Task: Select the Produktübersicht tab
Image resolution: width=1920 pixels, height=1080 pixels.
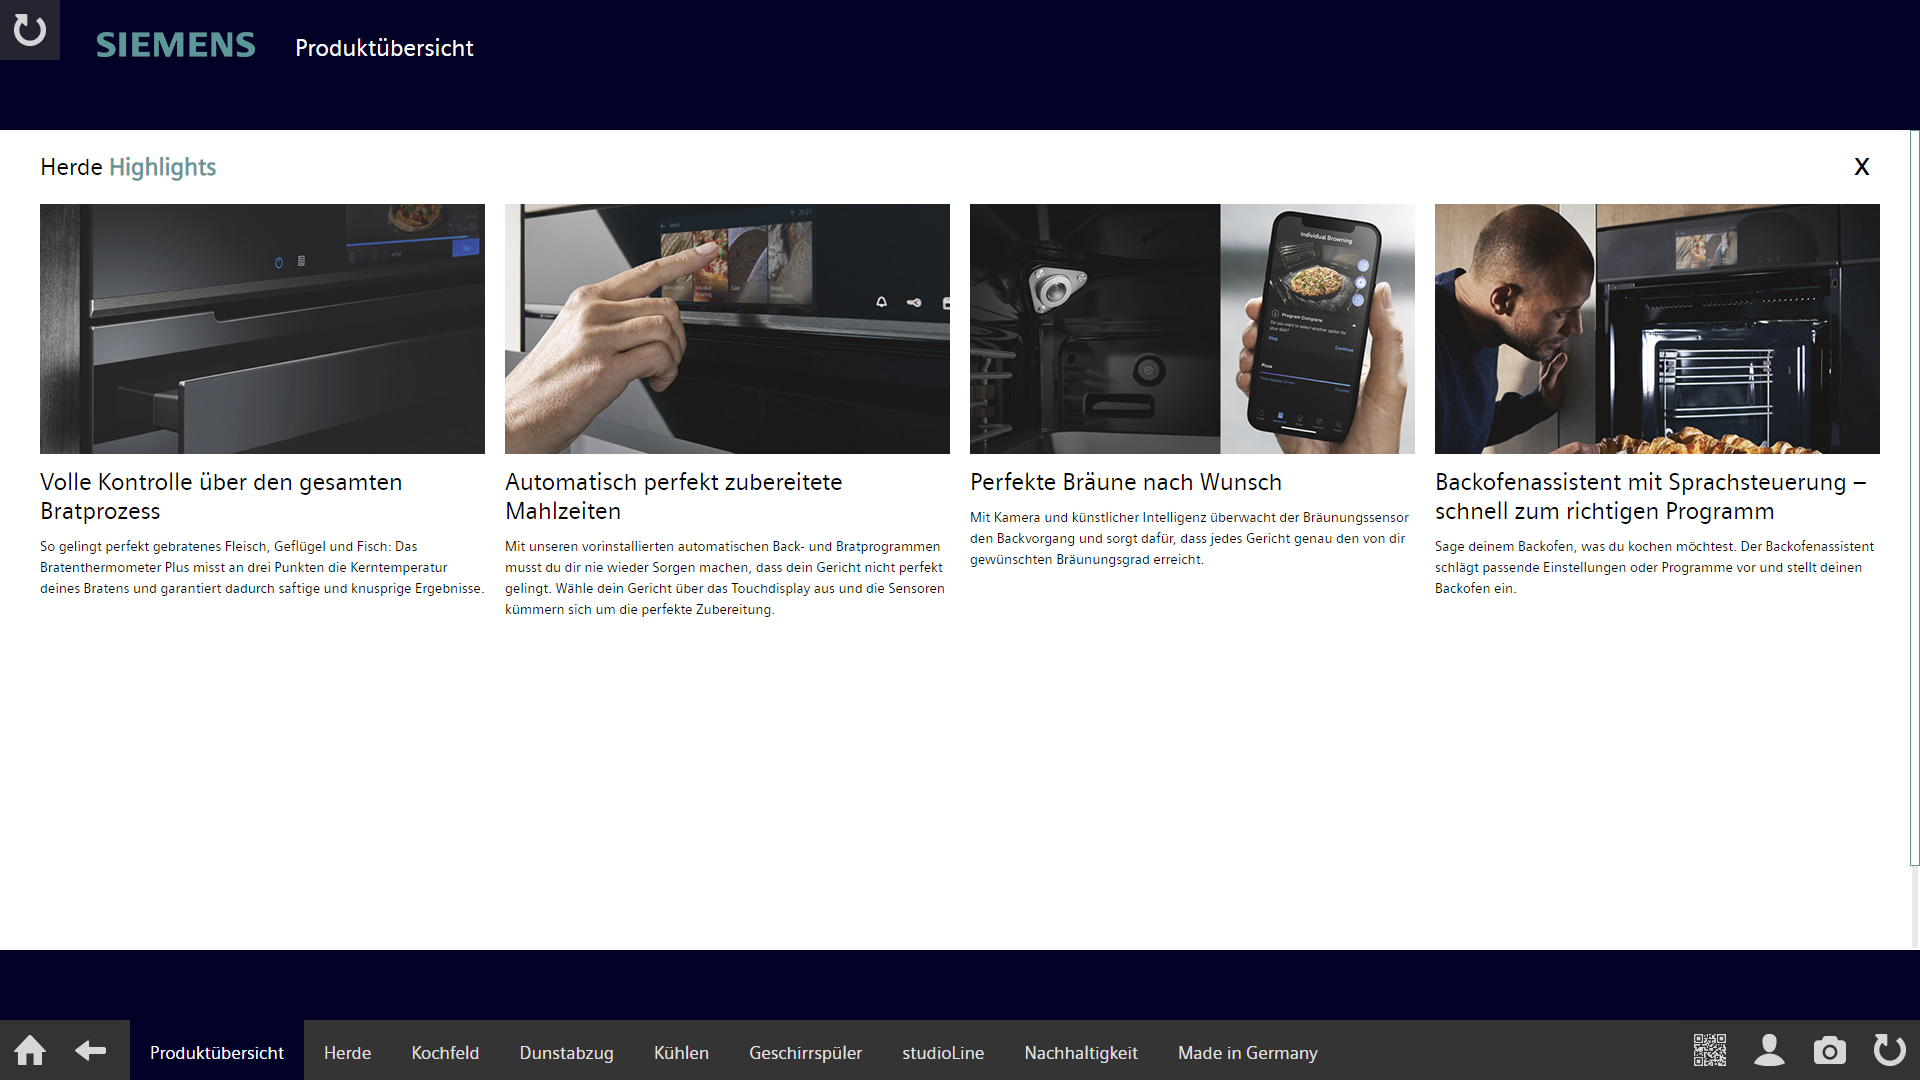Action: pos(217,1053)
